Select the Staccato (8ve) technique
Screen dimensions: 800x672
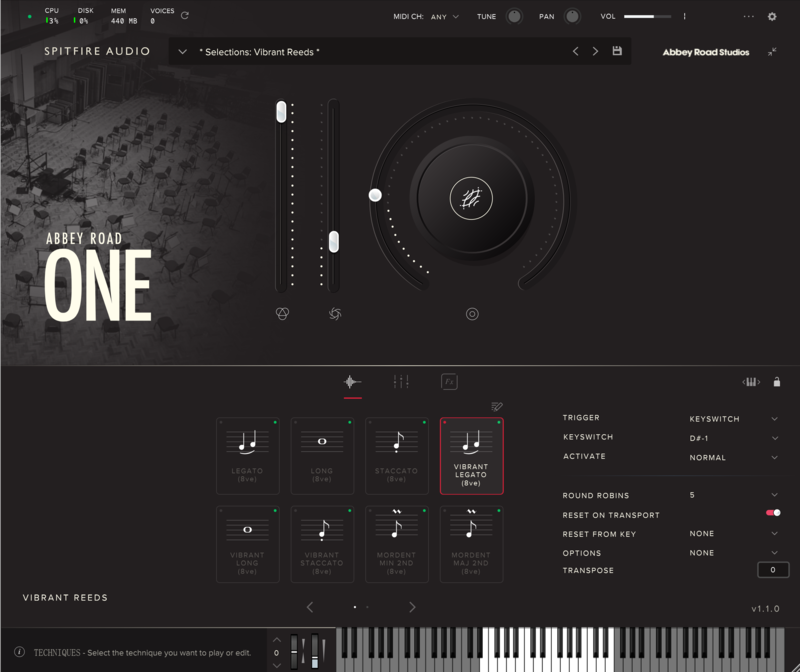(x=396, y=456)
